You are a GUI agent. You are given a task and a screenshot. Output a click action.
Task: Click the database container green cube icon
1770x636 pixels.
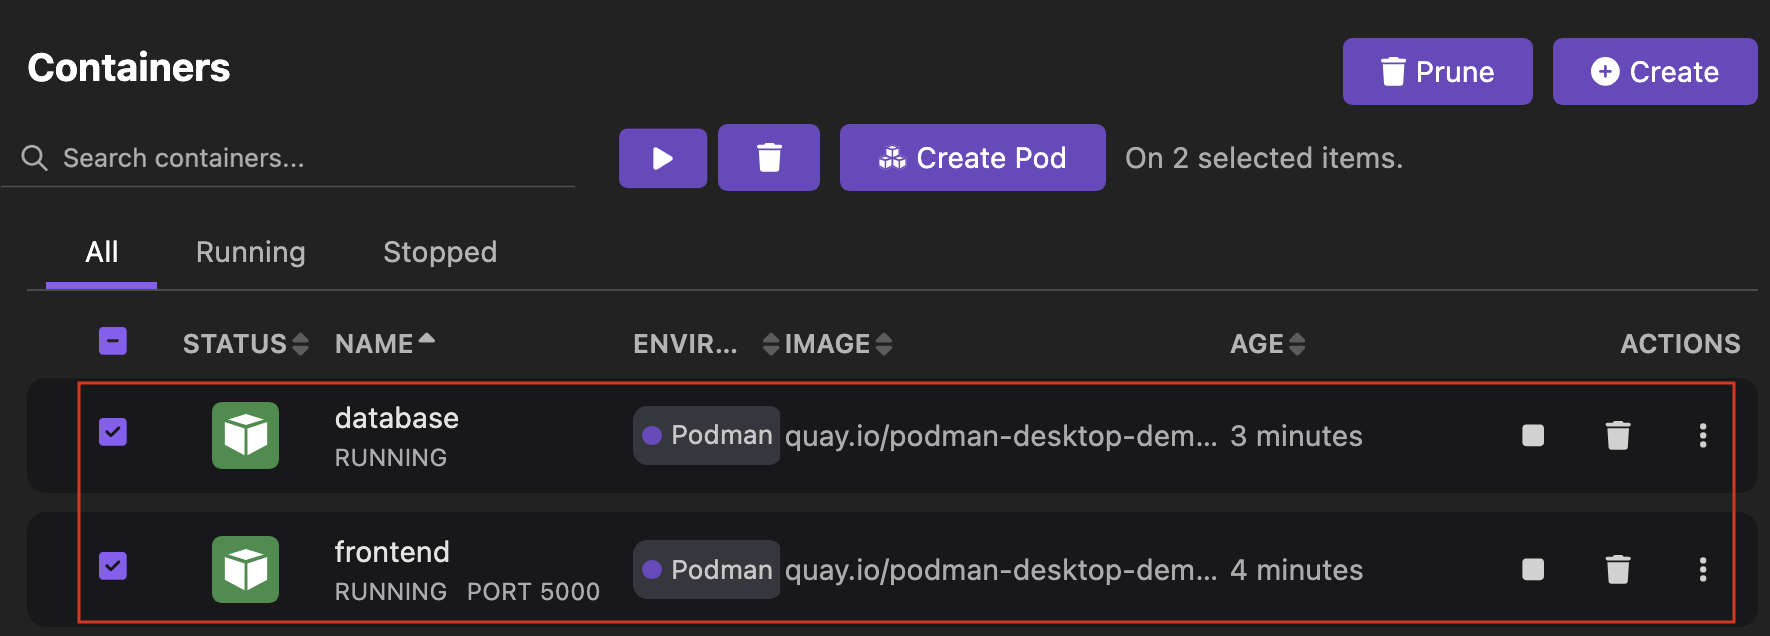pyautogui.click(x=245, y=435)
